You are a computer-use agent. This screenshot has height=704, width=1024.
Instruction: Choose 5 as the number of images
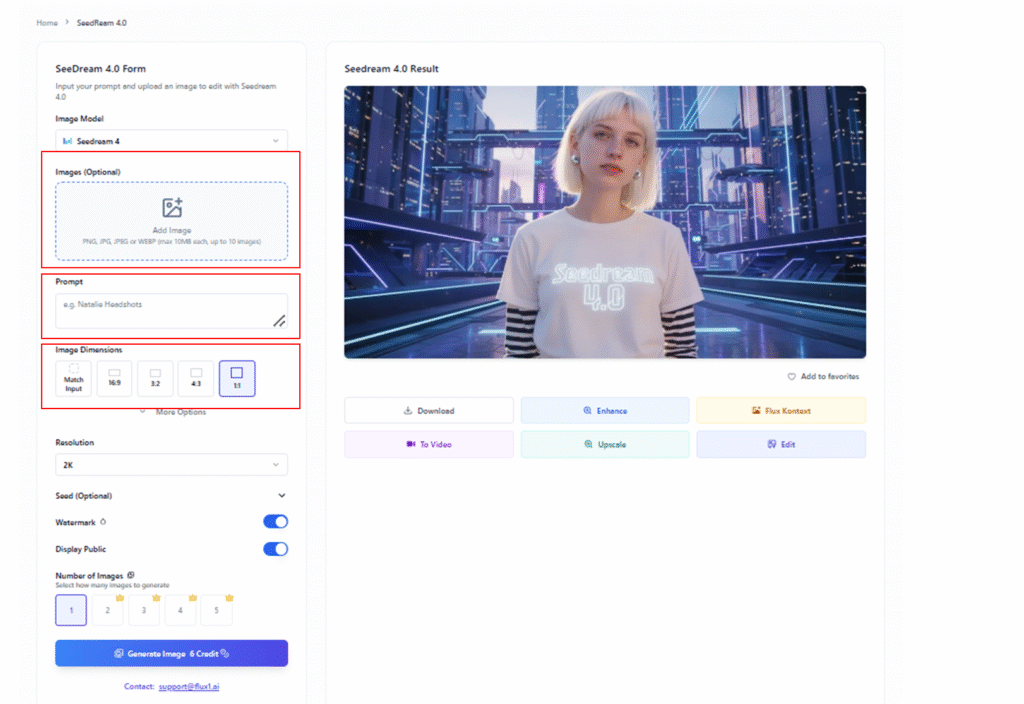pos(216,610)
